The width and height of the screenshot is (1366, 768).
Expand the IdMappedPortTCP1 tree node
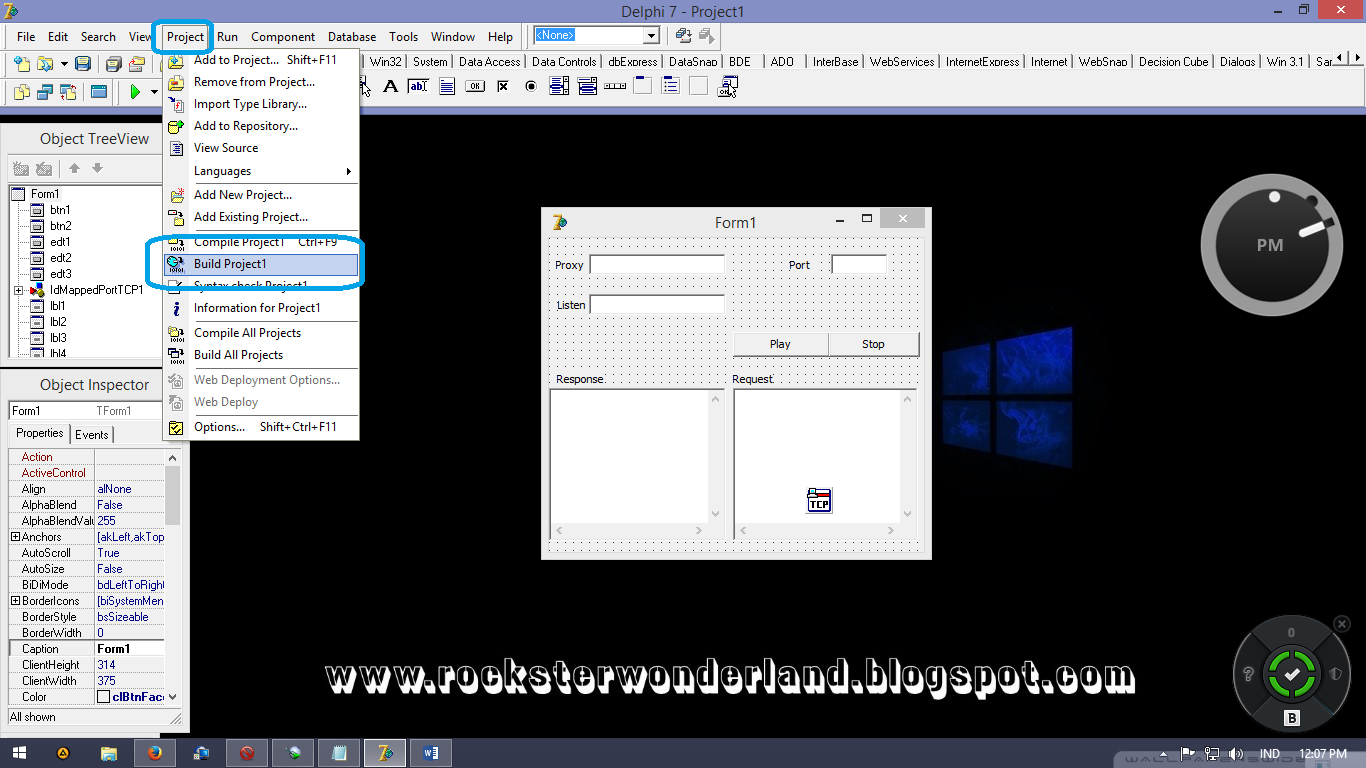[18, 290]
